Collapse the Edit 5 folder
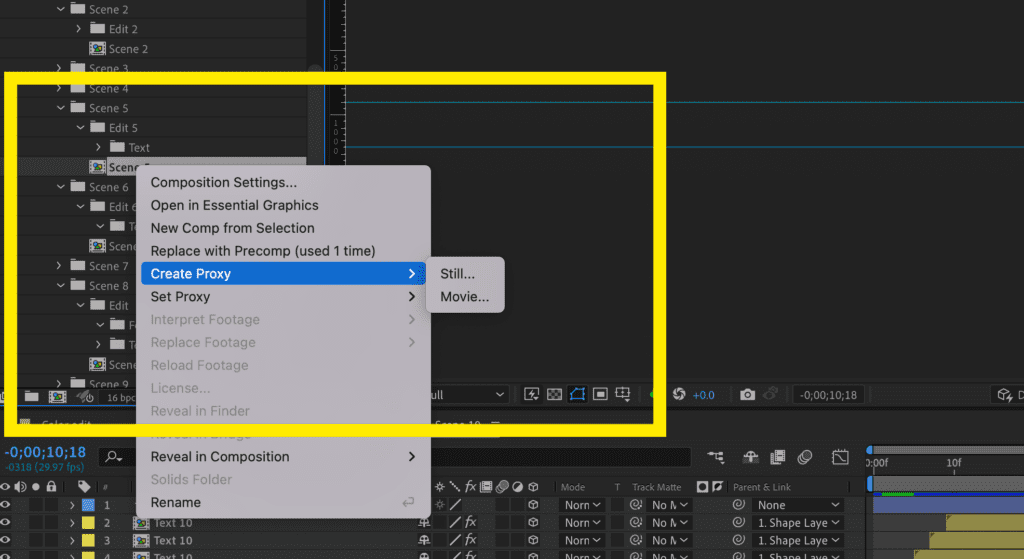This screenshot has width=1024, height=559. [x=80, y=127]
